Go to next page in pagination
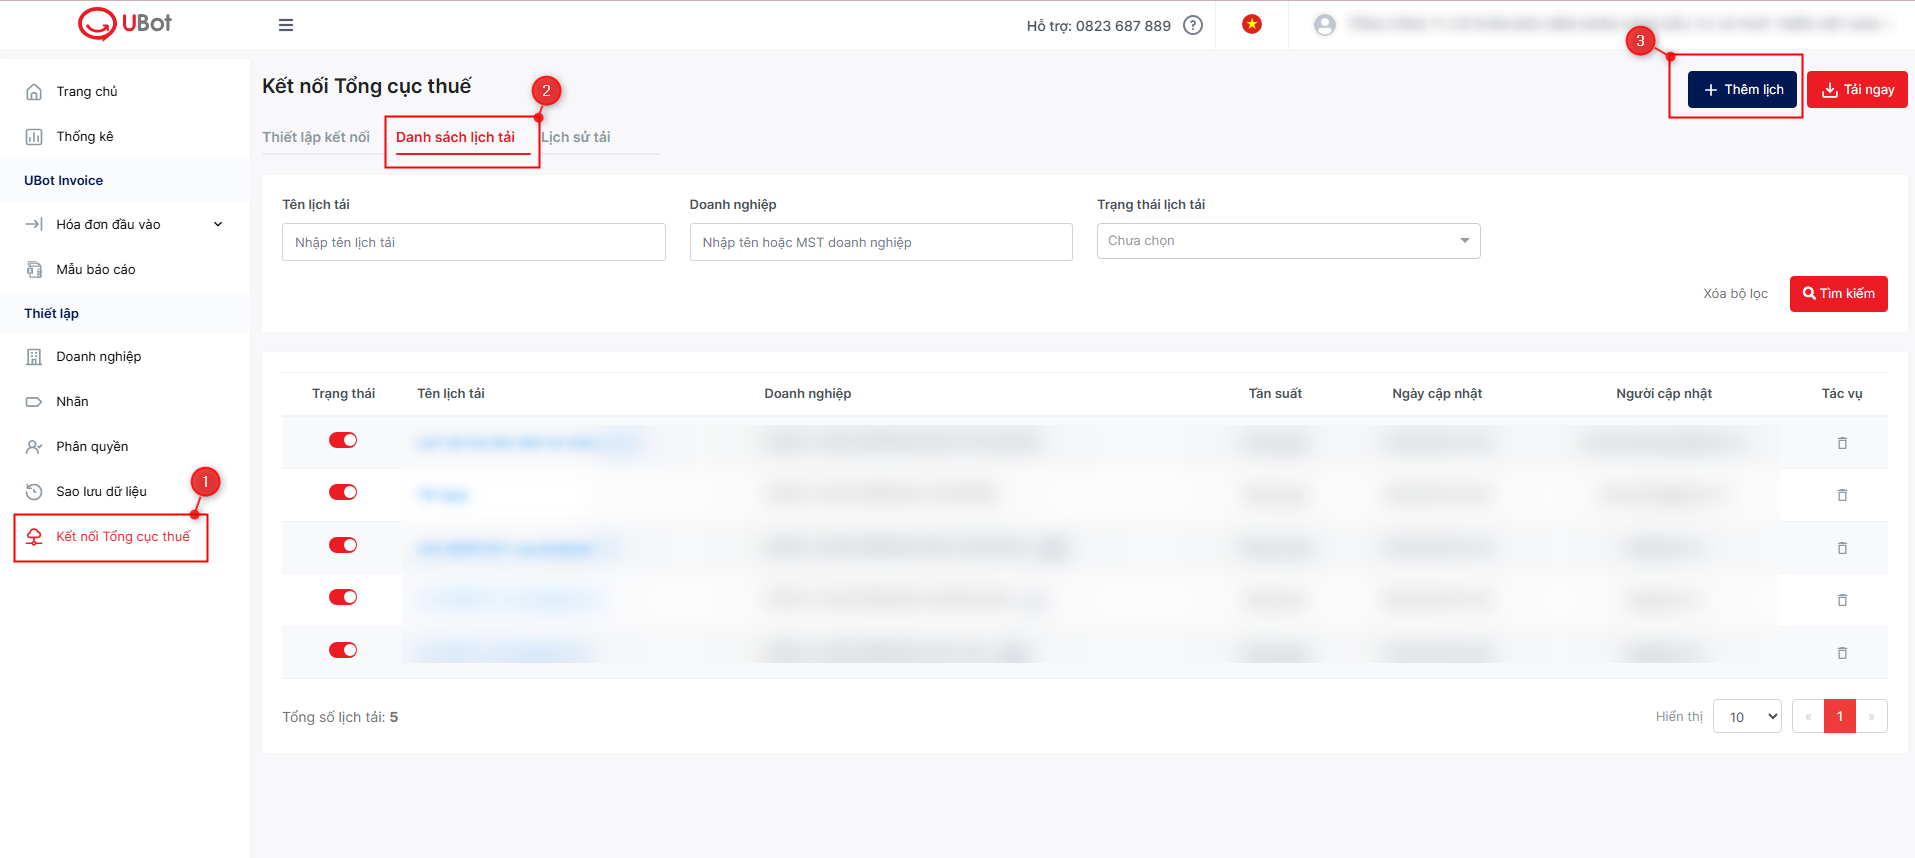 tap(1871, 716)
